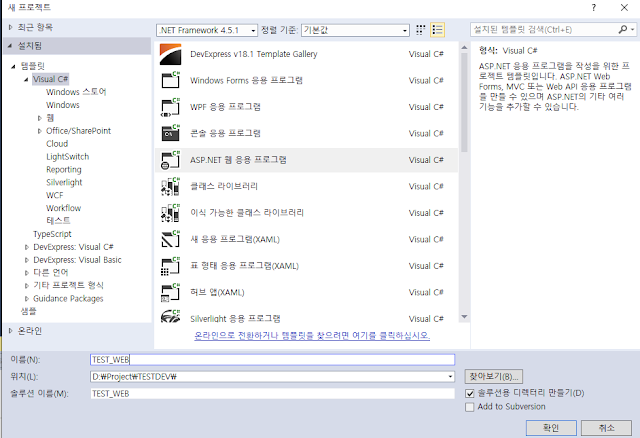Click the Windows Forms application template icon
The height and width of the screenshot is (438, 640).
tap(171, 80)
